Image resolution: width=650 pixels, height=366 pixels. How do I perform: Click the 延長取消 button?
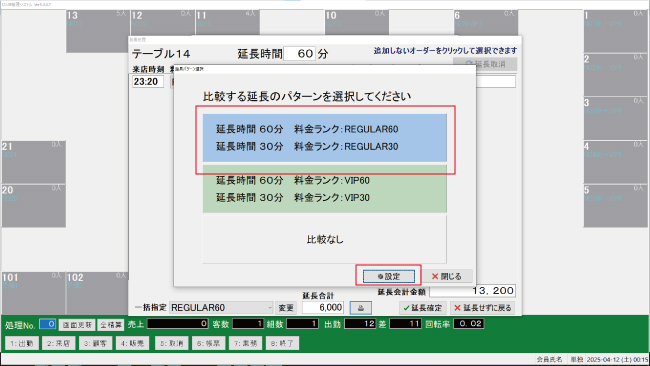[x=485, y=64]
